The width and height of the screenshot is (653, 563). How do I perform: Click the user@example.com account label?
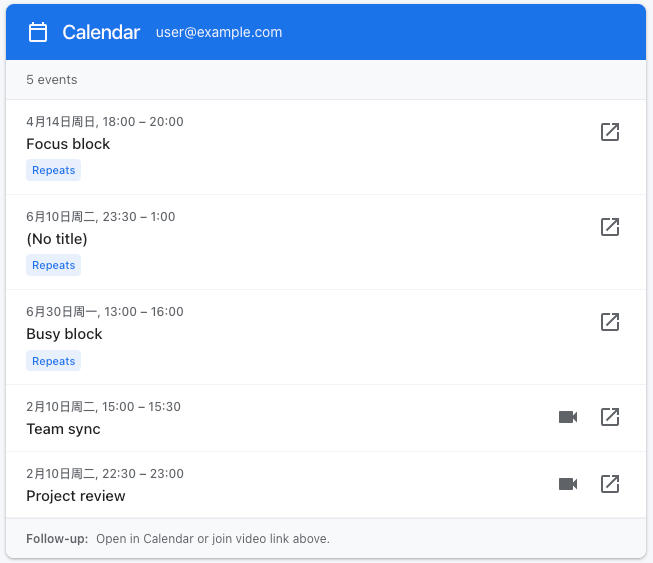click(x=219, y=32)
